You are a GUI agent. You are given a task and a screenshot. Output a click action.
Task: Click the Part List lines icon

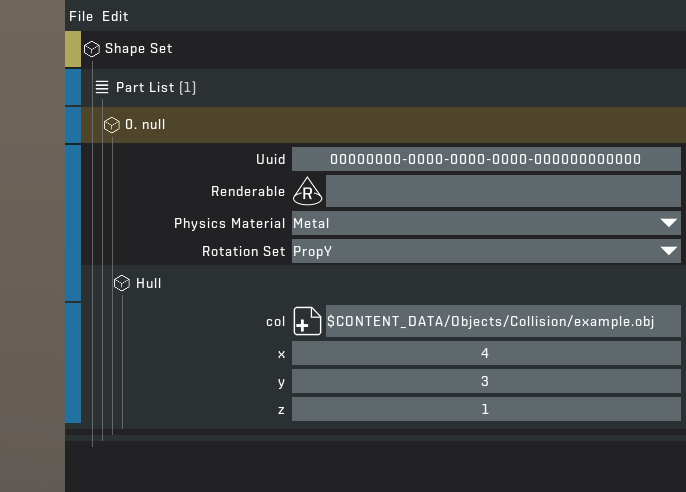coord(102,87)
